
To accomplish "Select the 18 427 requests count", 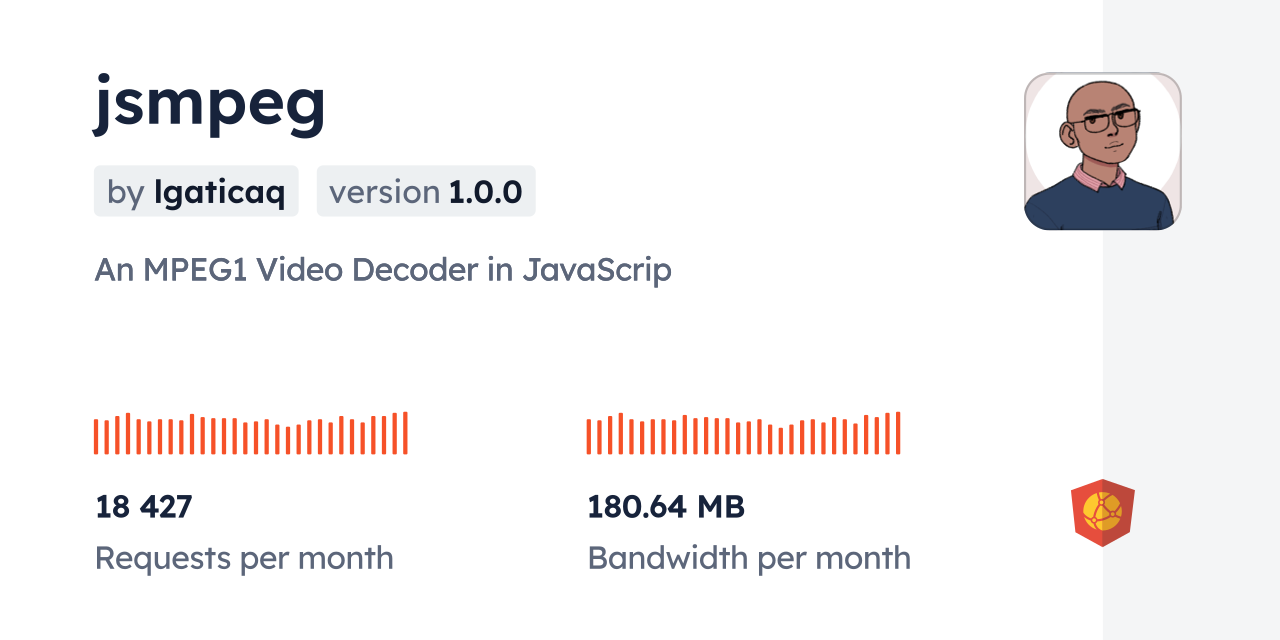I will point(143,507).
